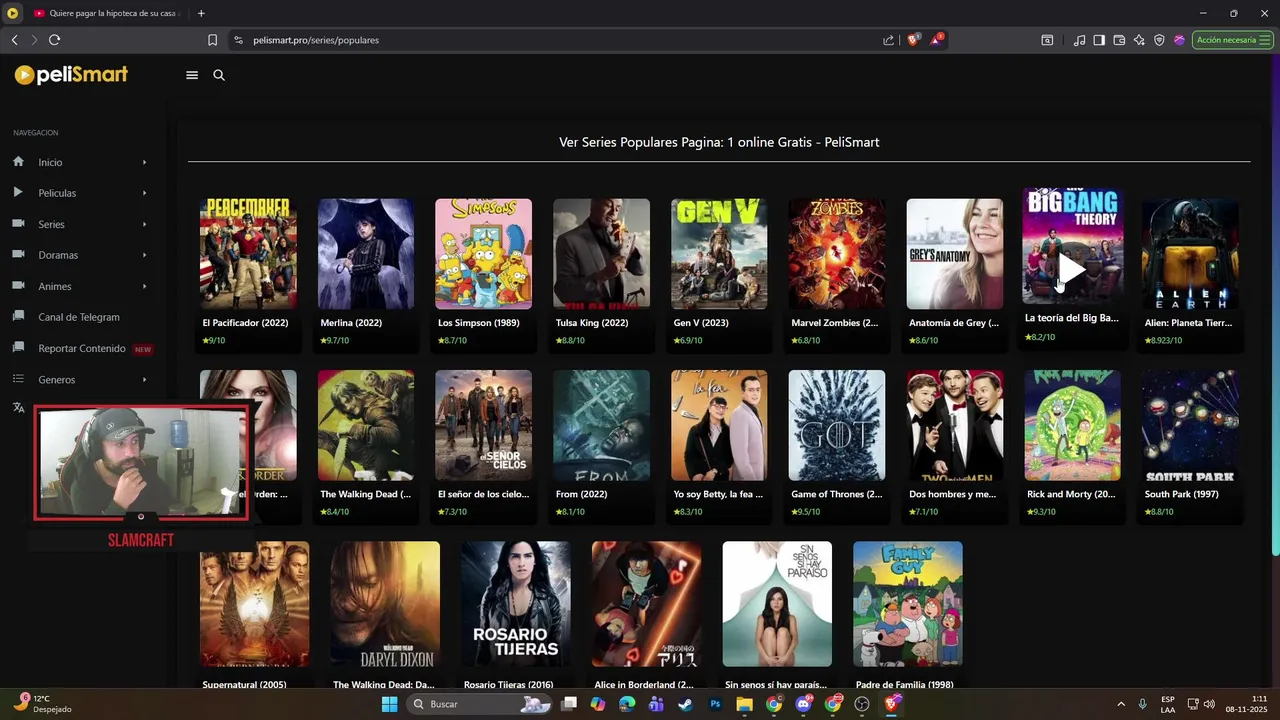Click the share icon in the address bar
1280x720 pixels.
888,40
